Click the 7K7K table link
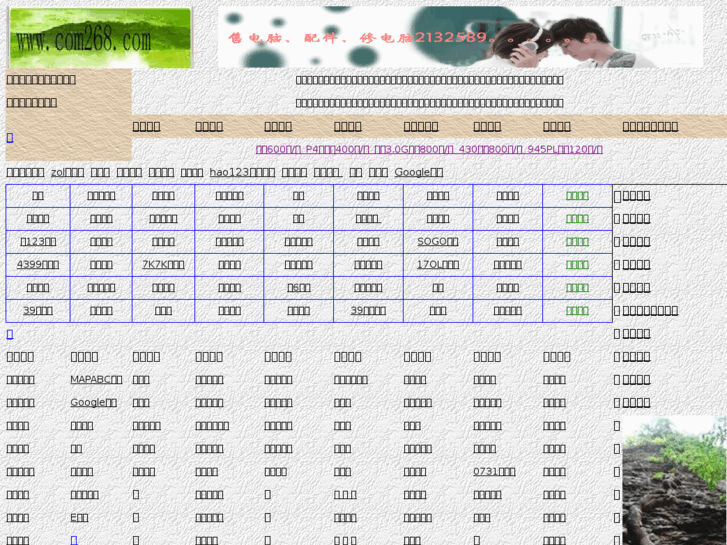The height and width of the screenshot is (545, 727). click(163, 265)
